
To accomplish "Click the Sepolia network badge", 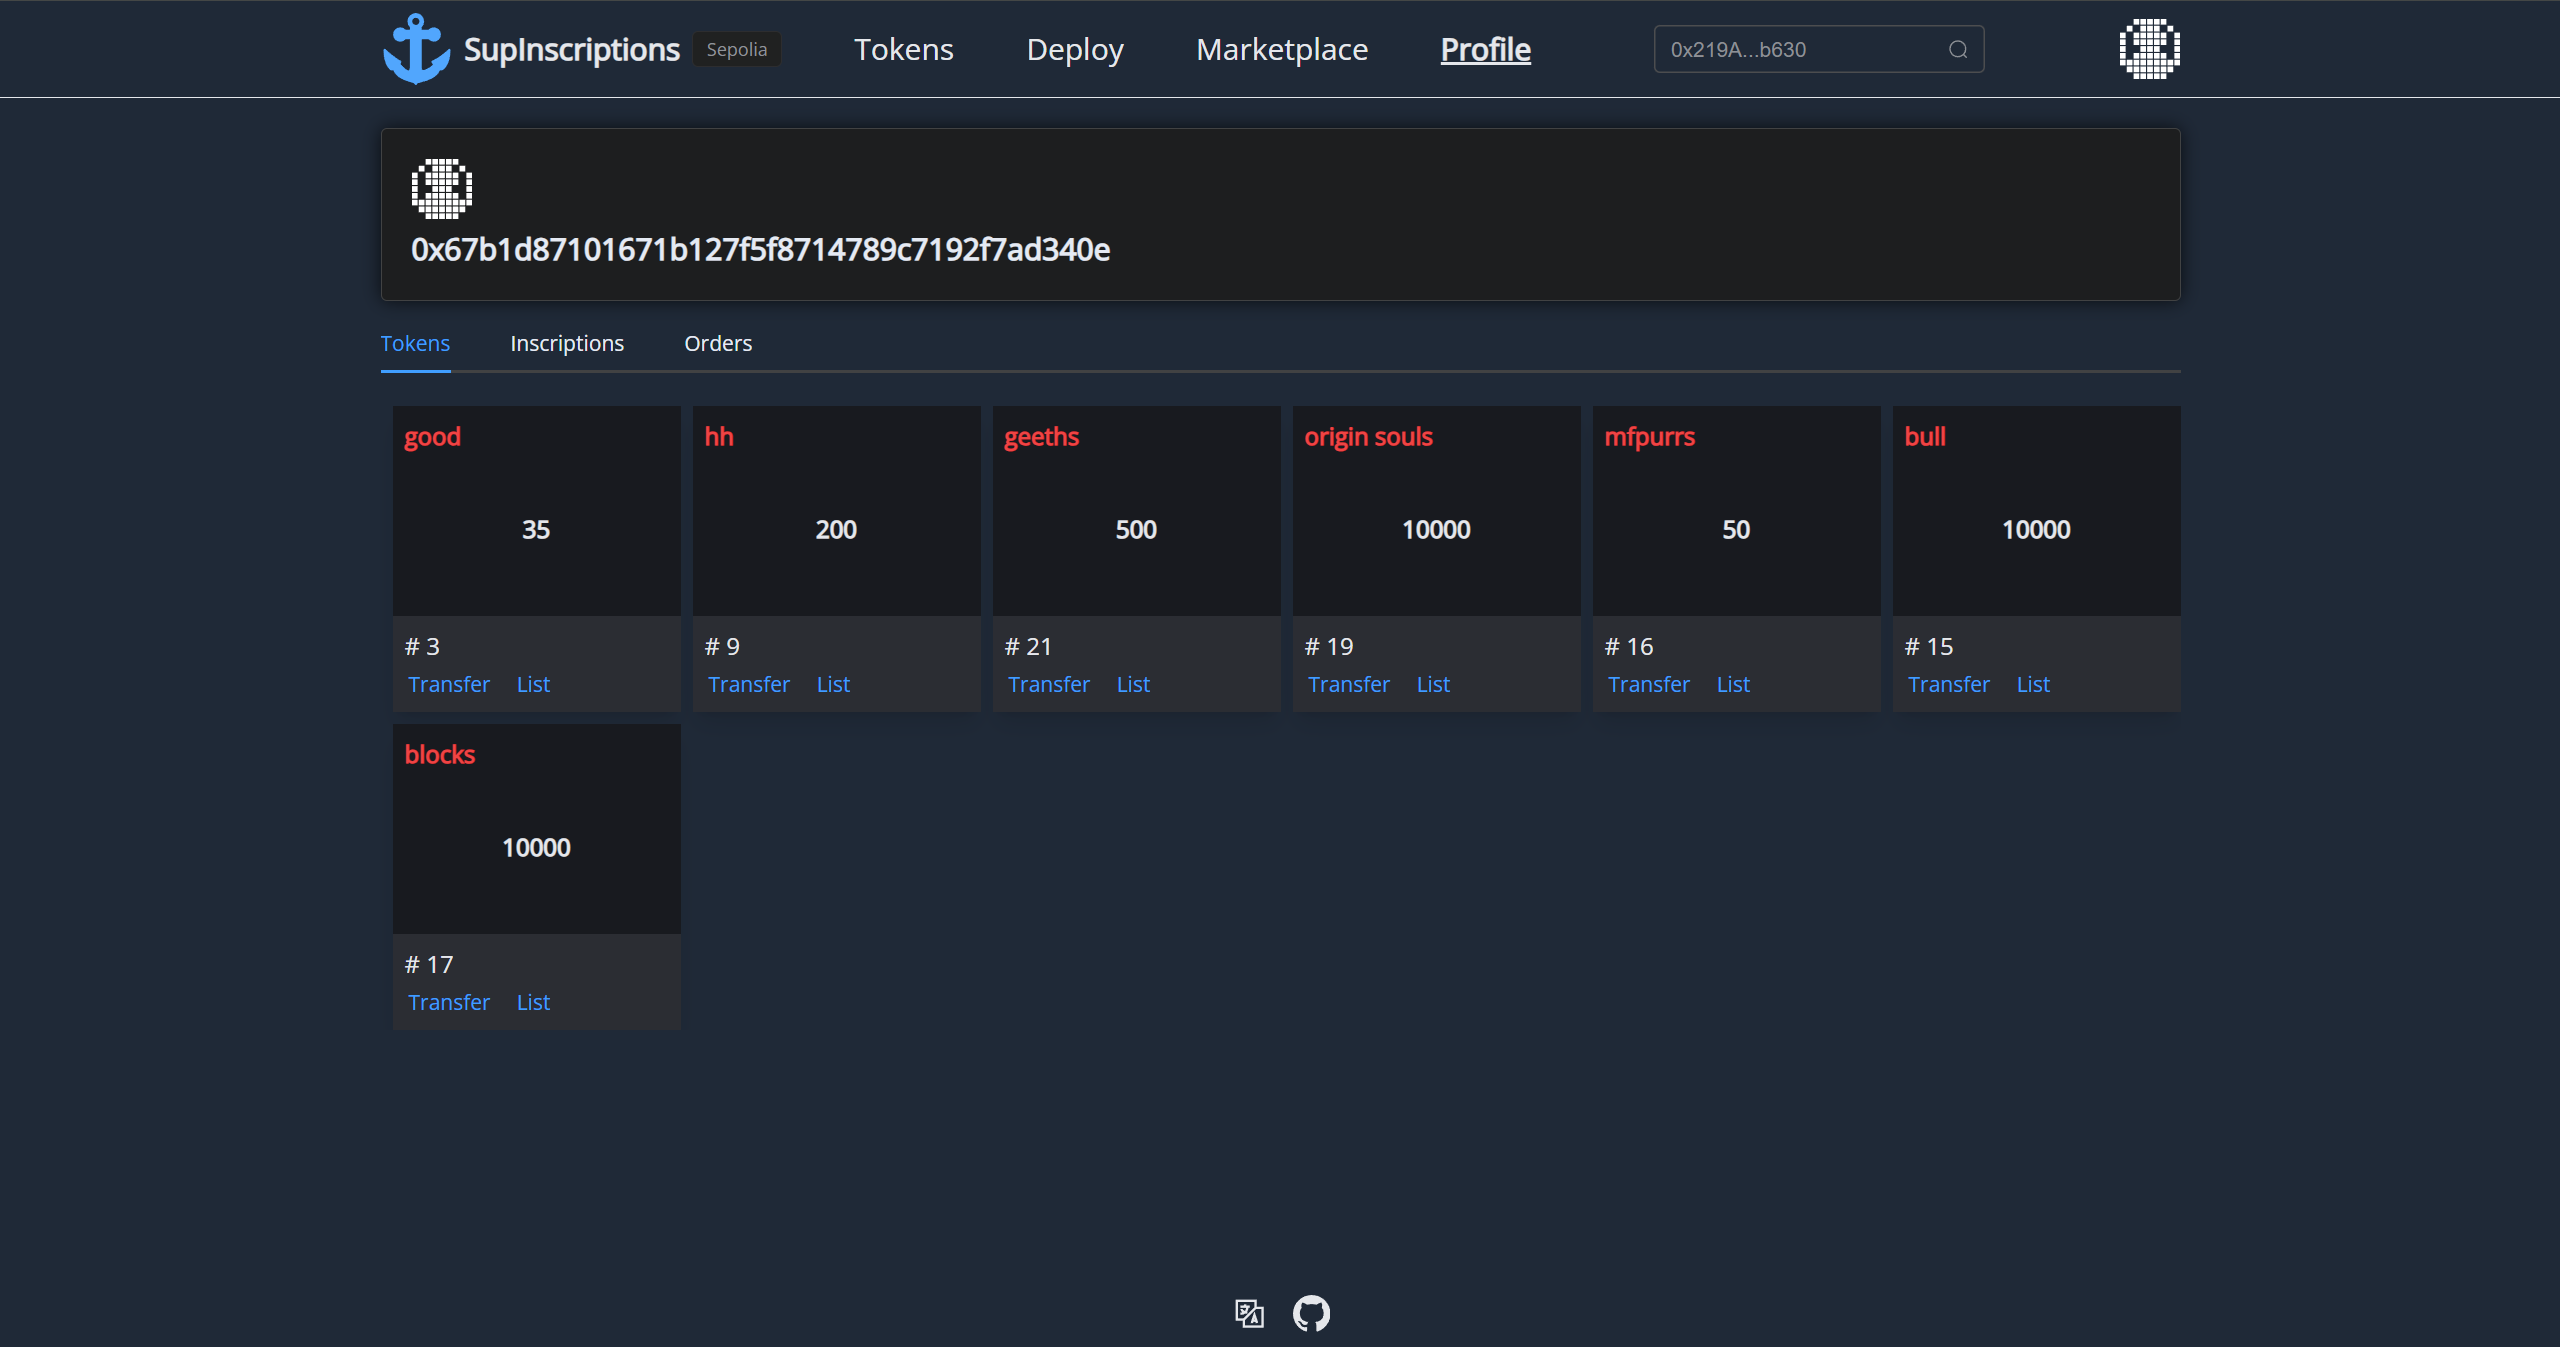I will [x=736, y=49].
